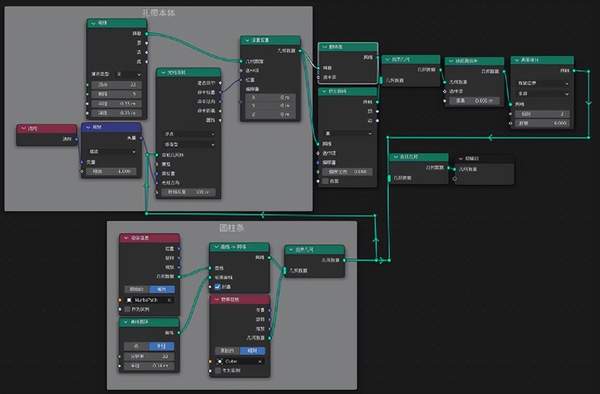Viewport: 600px width, 394px height.
Task: Click the MarblePath object icon
Action: 129,300
